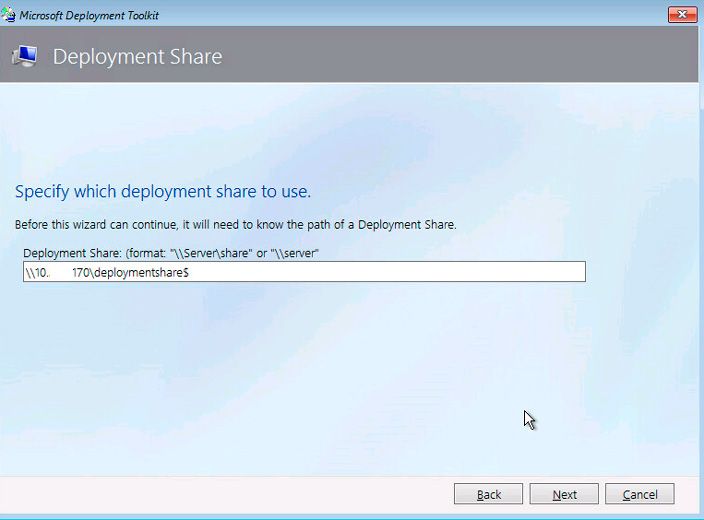This screenshot has height=520, width=704.
Task: Click the 'Microsoft Deployment Toolkit' window title text
Action: point(89,15)
